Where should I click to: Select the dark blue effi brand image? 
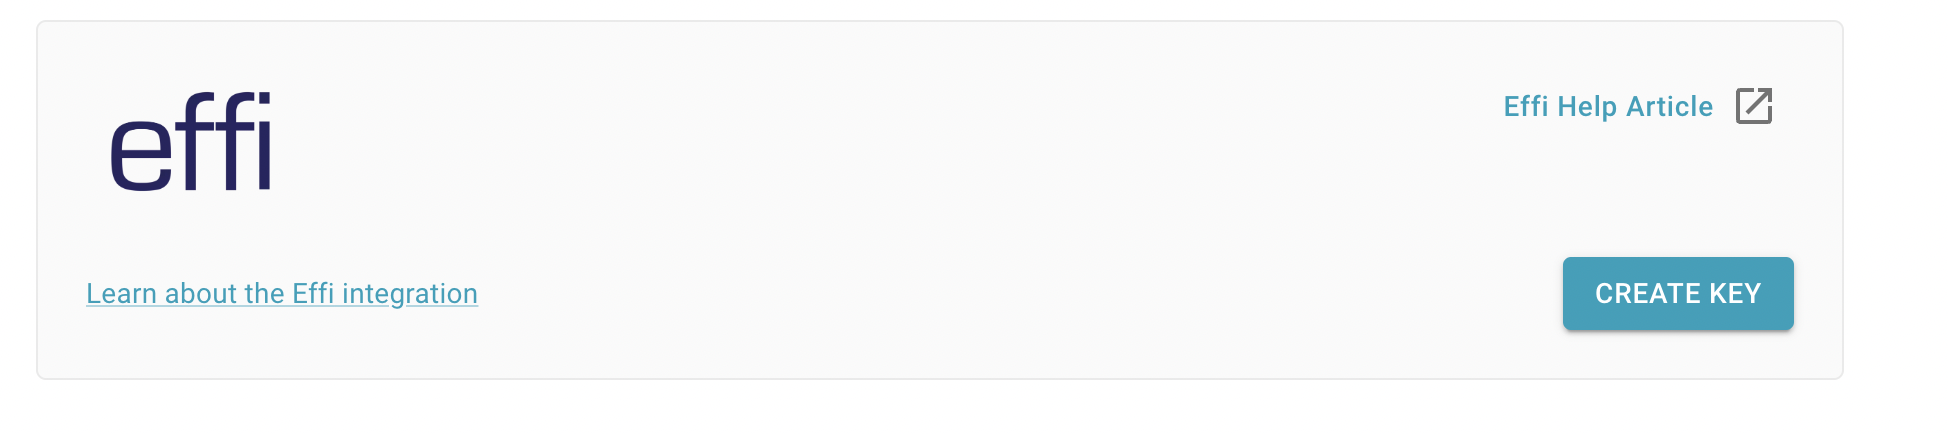point(191,142)
